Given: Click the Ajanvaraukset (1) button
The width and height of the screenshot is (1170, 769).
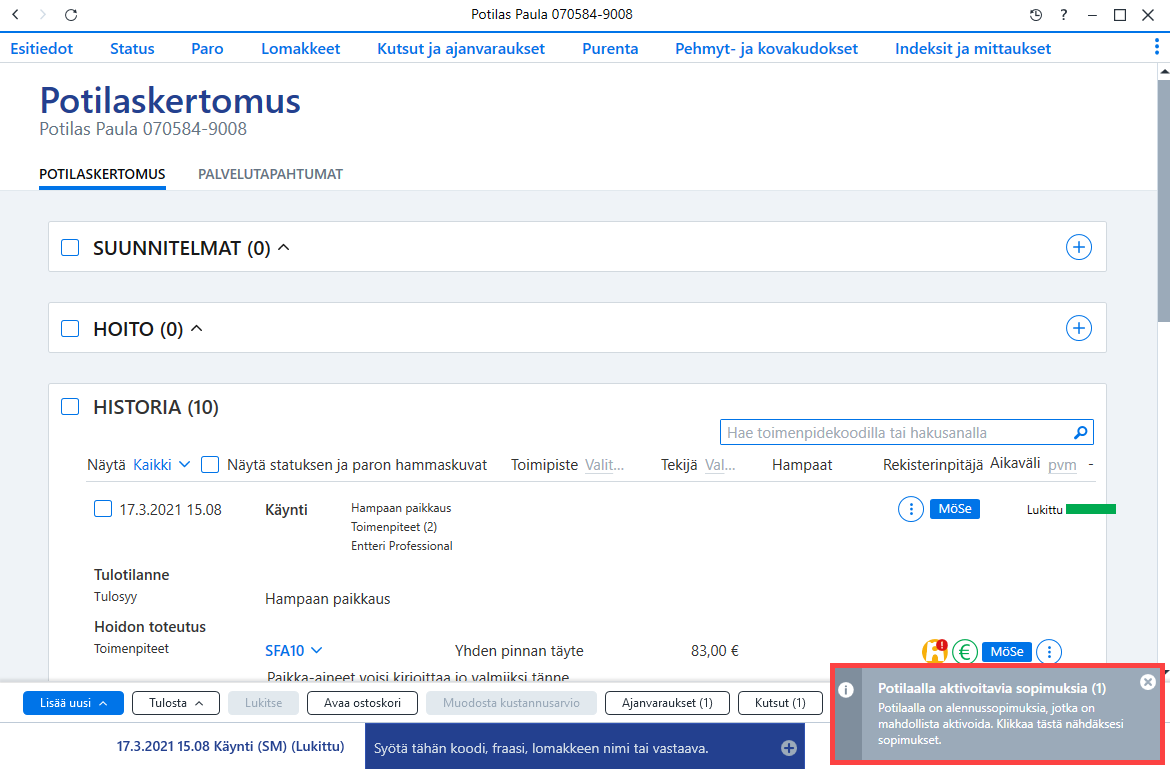Looking at the screenshot, I should coord(667,703).
